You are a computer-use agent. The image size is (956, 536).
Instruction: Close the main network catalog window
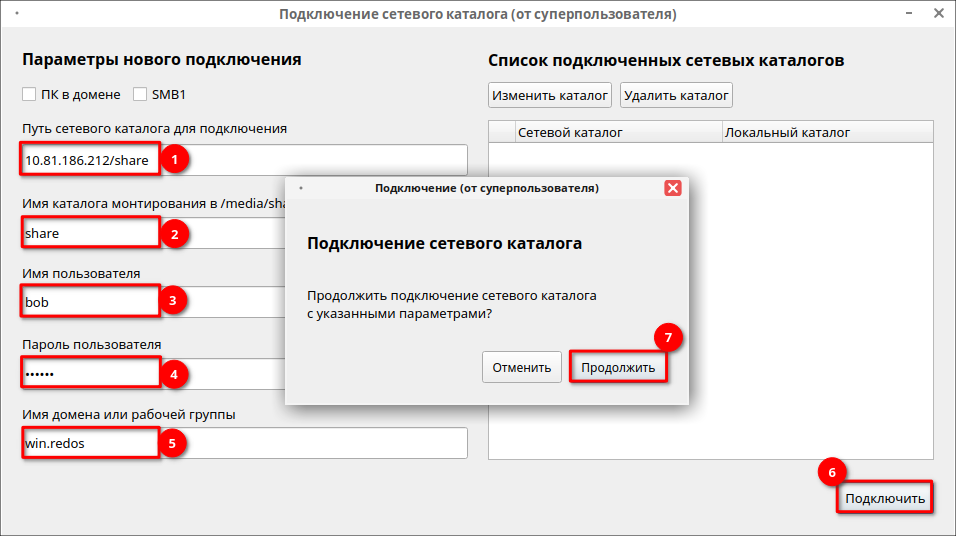point(936,15)
